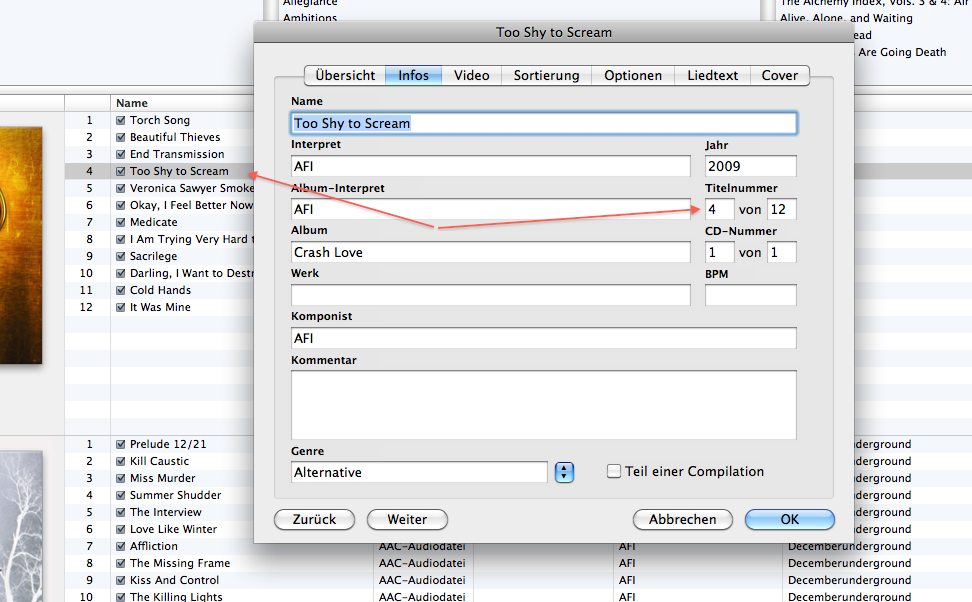Uncheck the Beautiful Thieves checkbox
Image resolution: width=972 pixels, height=602 pixels.
(121, 137)
